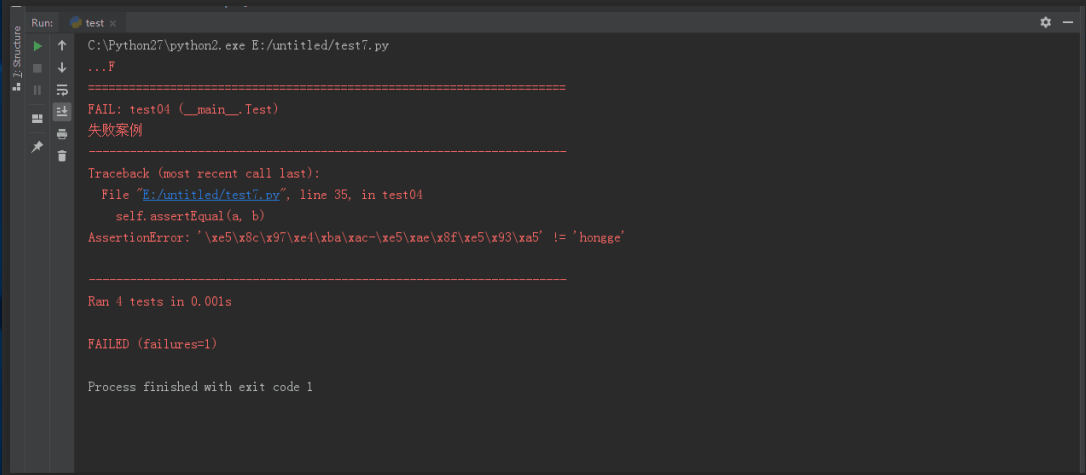Viewport: 1086px width, 475px height.
Task: Toggle the Pin tab pushpin icon
Action: 37,147
